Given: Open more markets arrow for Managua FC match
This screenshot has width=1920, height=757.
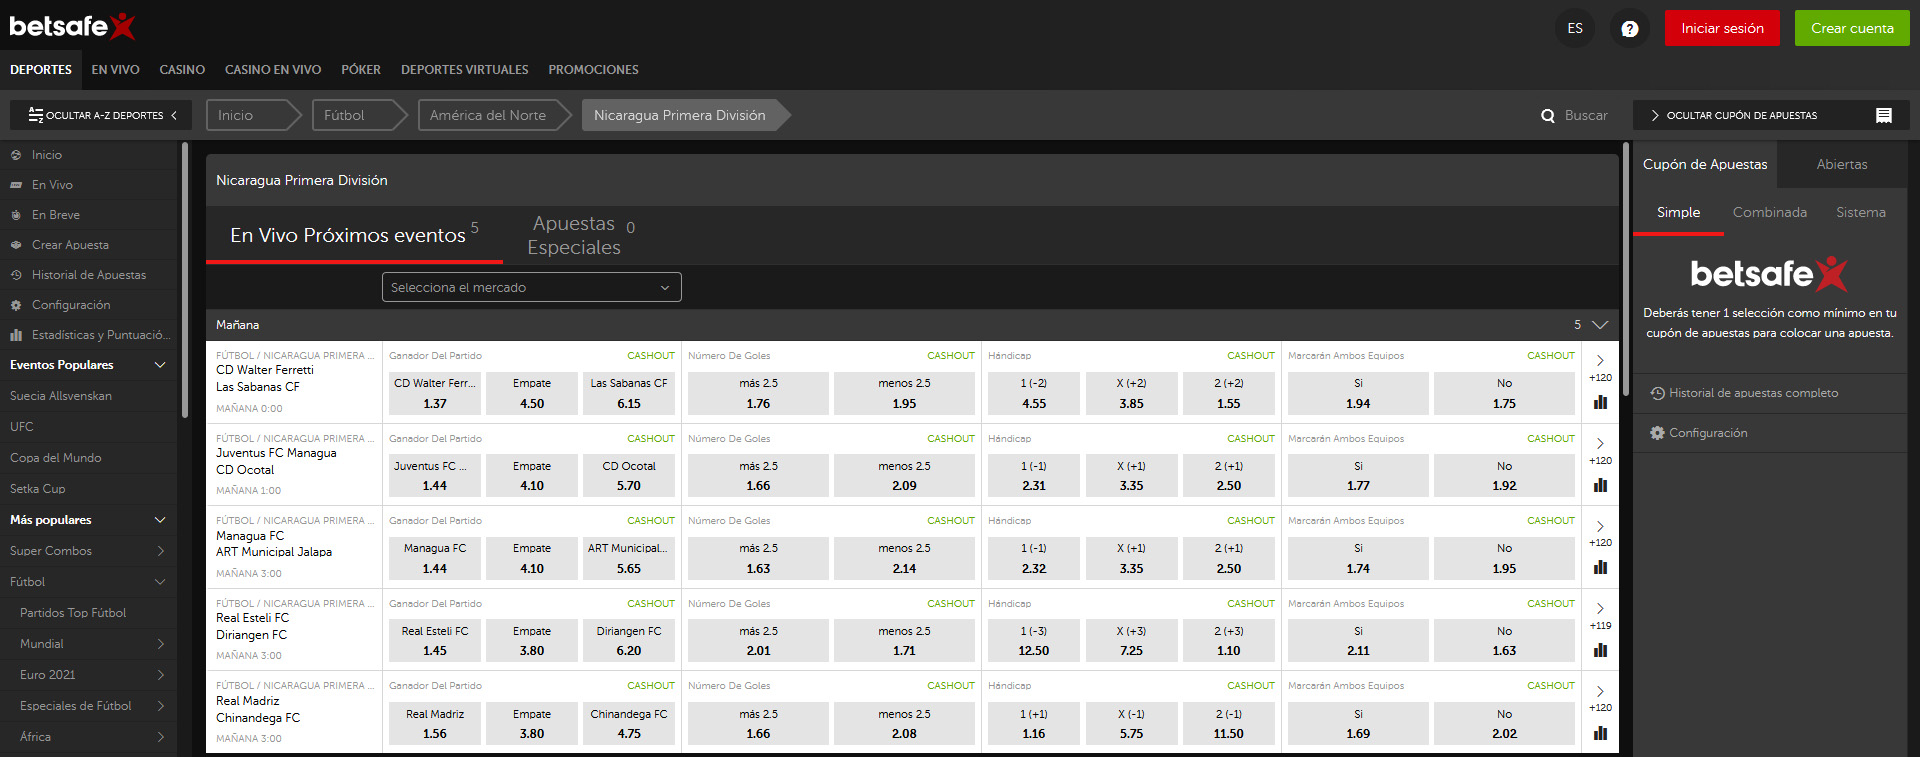Looking at the screenshot, I should tap(1600, 526).
